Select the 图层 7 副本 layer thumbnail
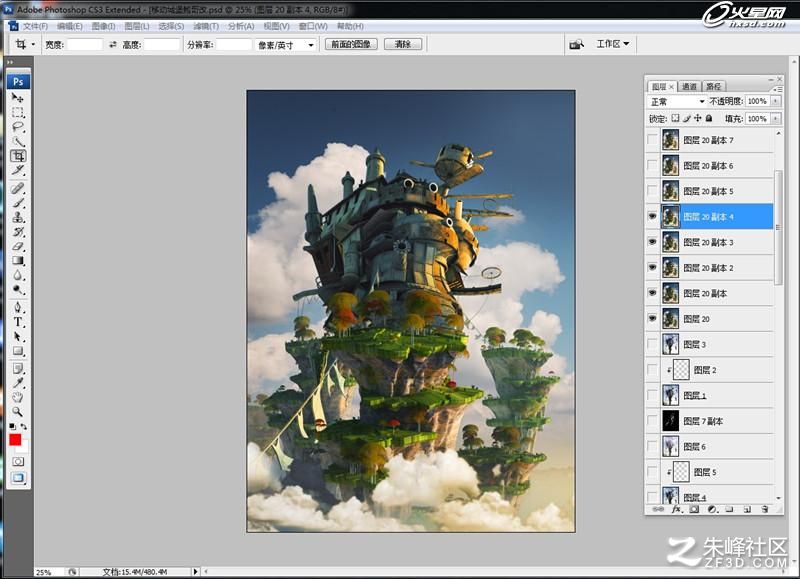Viewport: 800px width, 579px height. (x=670, y=421)
